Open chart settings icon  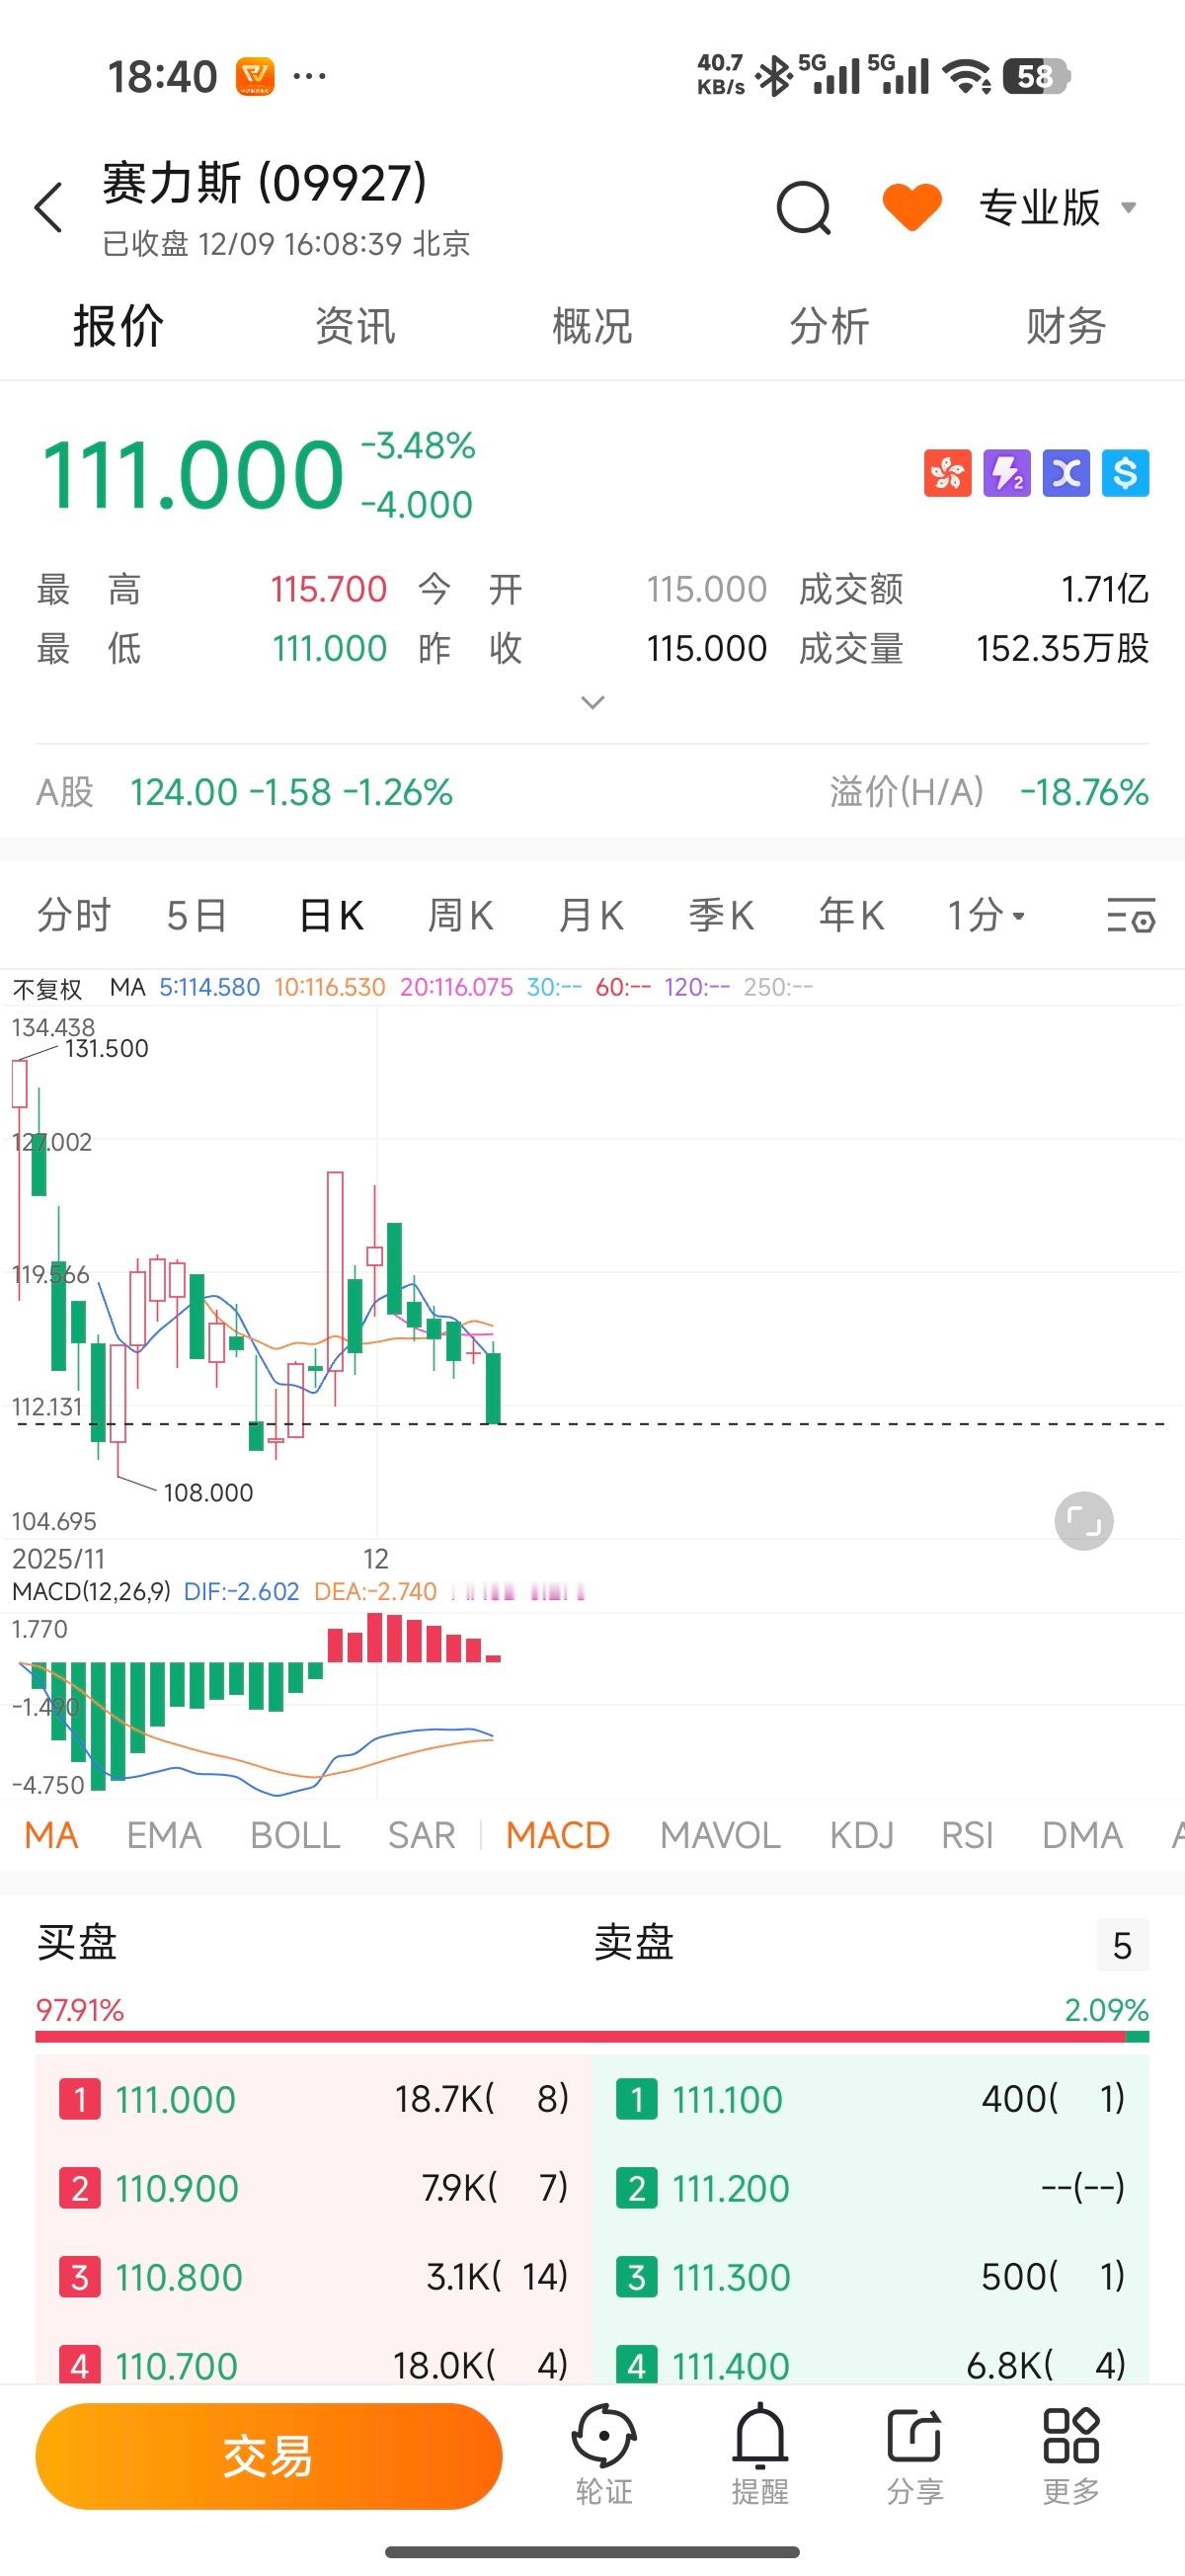(1130, 915)
